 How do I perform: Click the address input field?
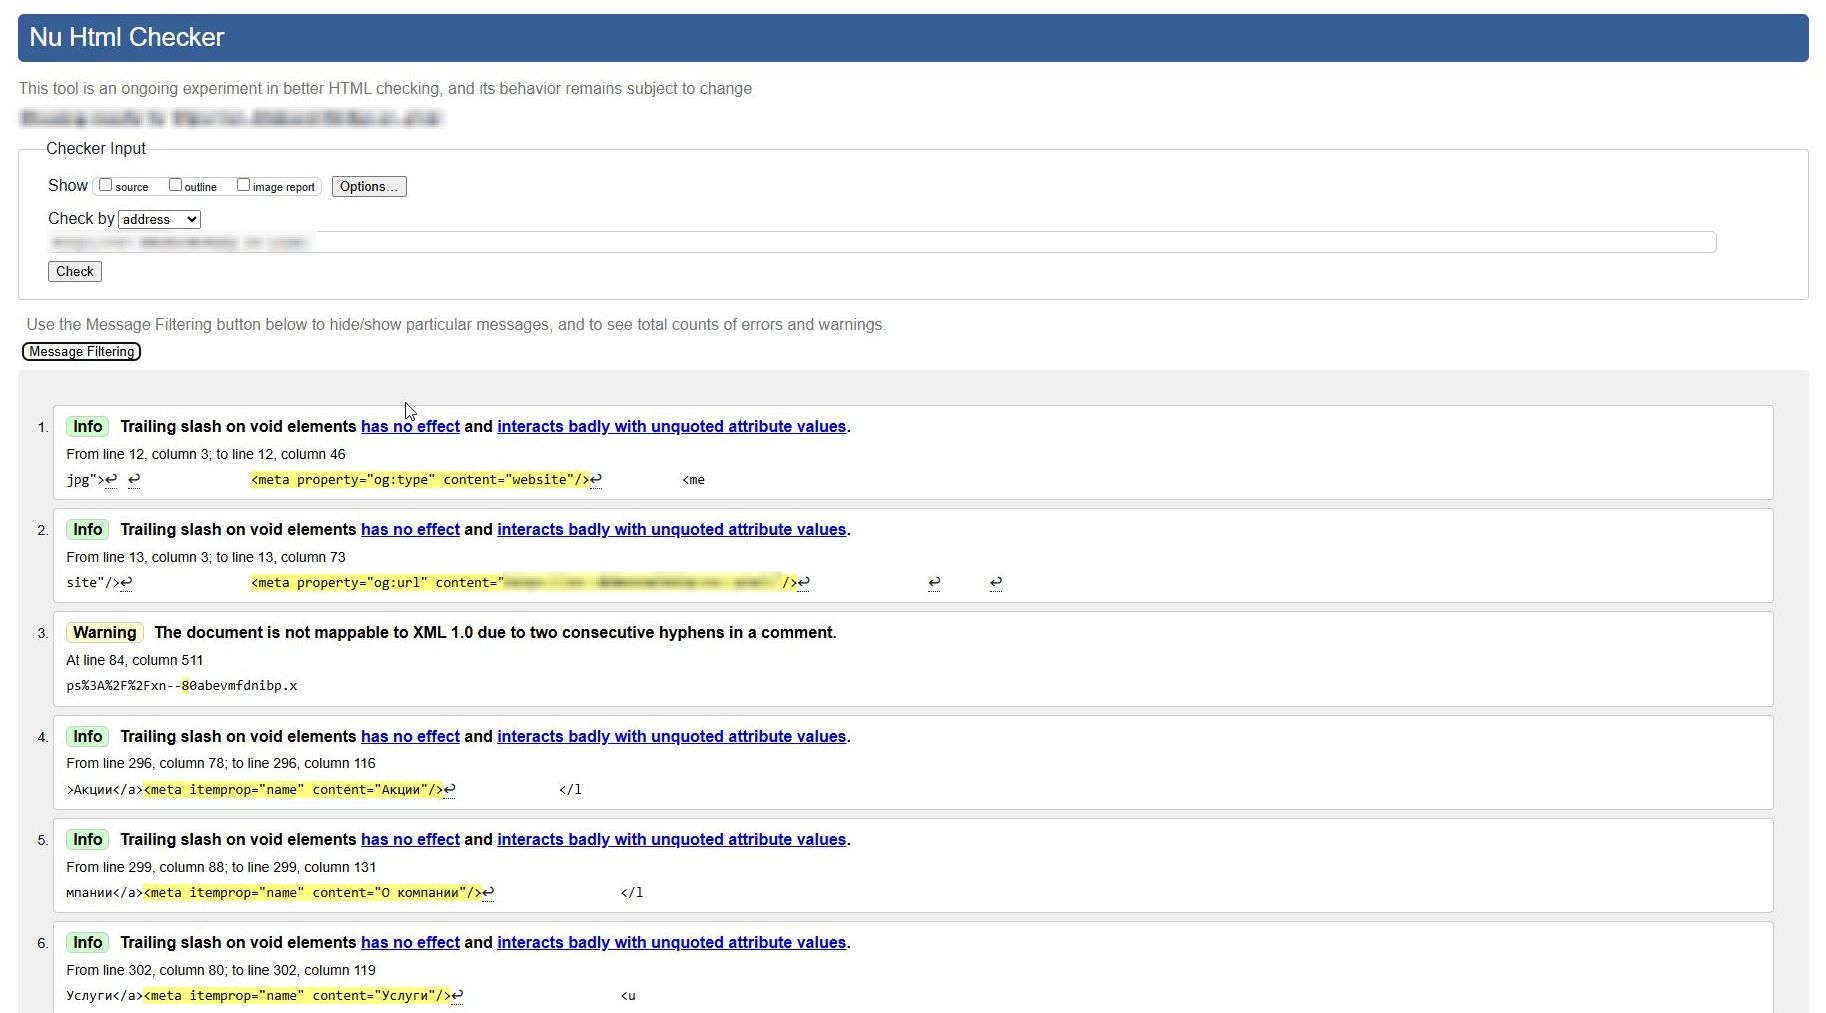coord(882,242)
